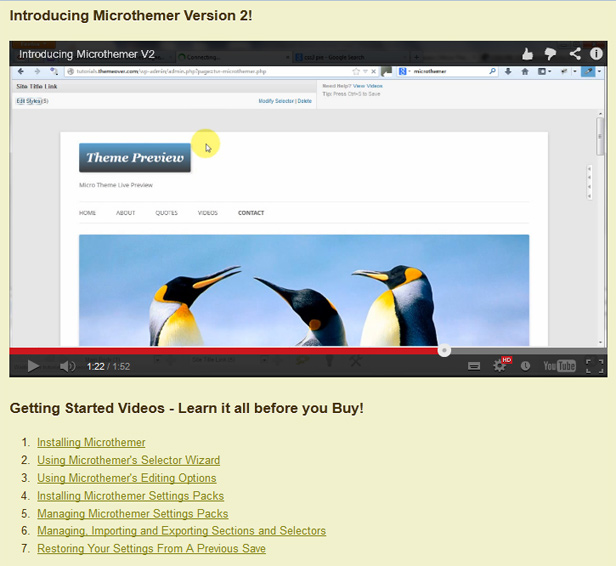Click the video title Introducing Microthemer V2
The width and height of the screenshot is (616, 566).
pos(87,54)
